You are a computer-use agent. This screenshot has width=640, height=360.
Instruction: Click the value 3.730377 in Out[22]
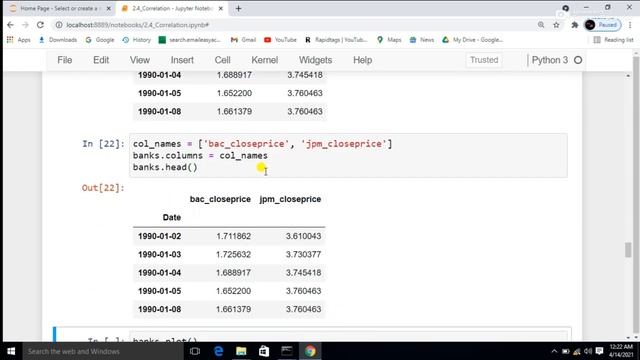tap(303, 254)
